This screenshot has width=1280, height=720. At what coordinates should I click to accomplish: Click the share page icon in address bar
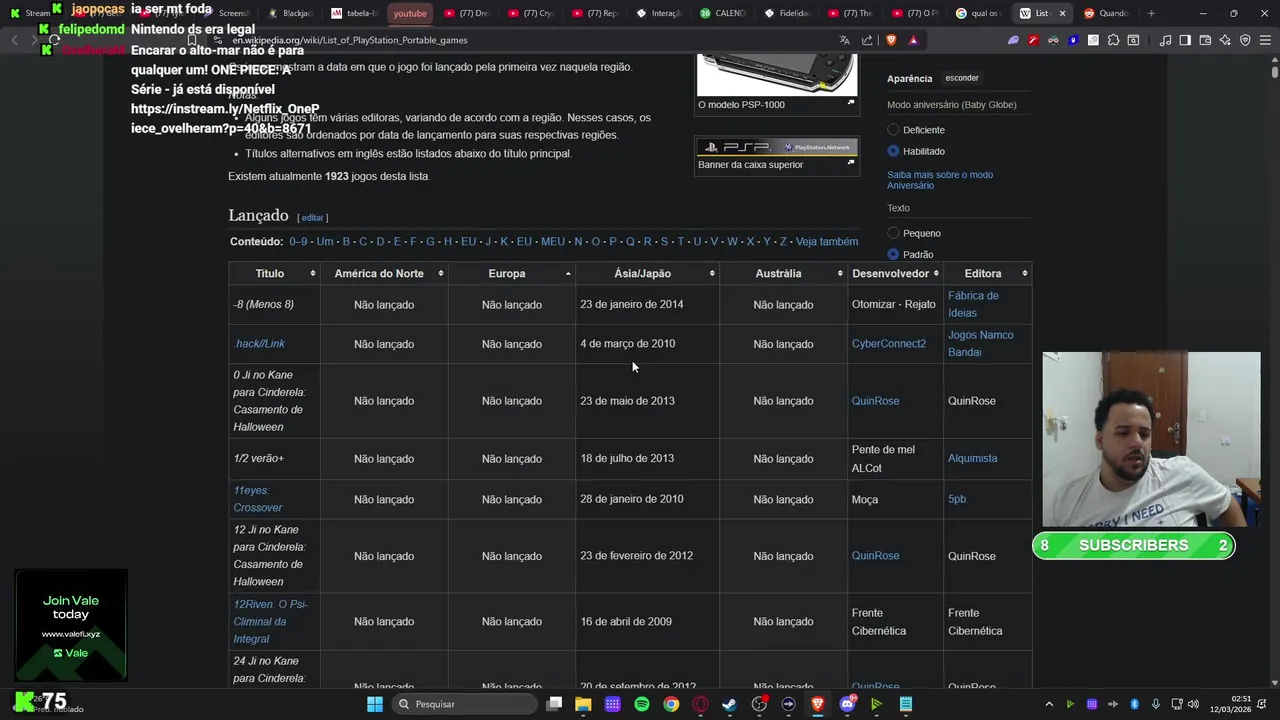click(x=867, y=40)
